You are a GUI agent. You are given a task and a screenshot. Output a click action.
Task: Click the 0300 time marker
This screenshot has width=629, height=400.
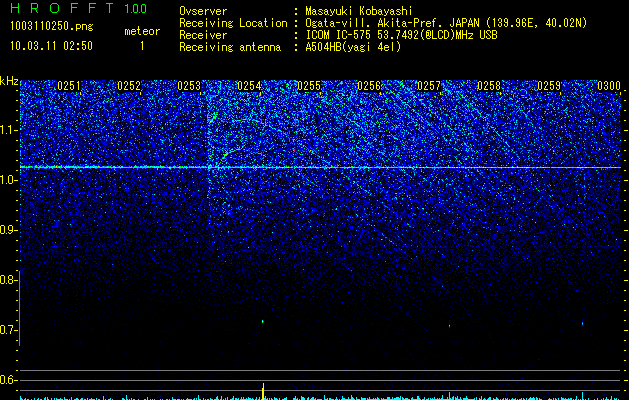tap(609, 86)
